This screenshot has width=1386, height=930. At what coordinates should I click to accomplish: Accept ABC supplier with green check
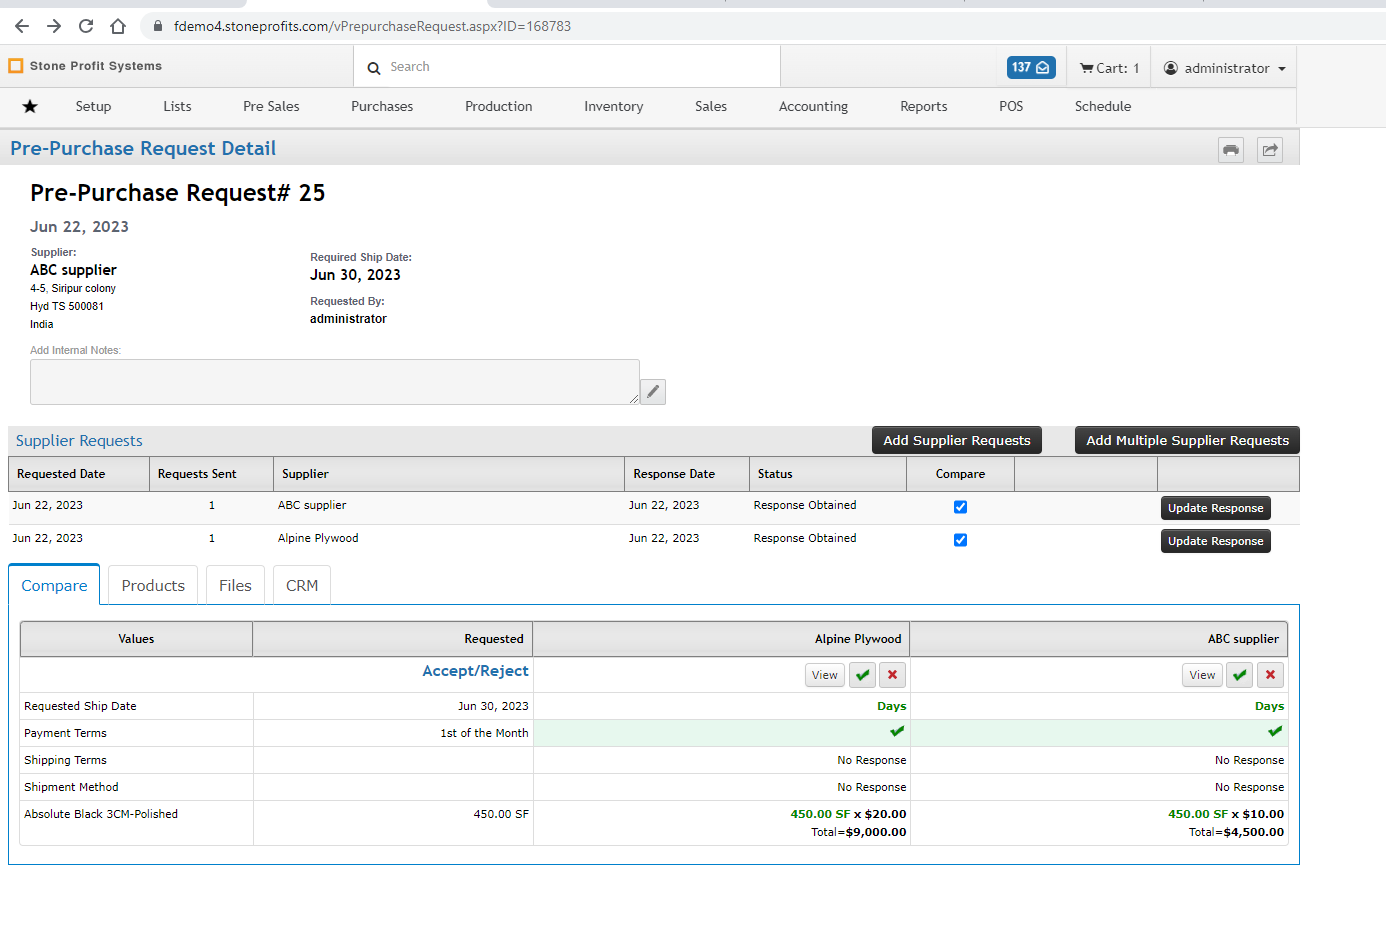tap(1240, 675)
